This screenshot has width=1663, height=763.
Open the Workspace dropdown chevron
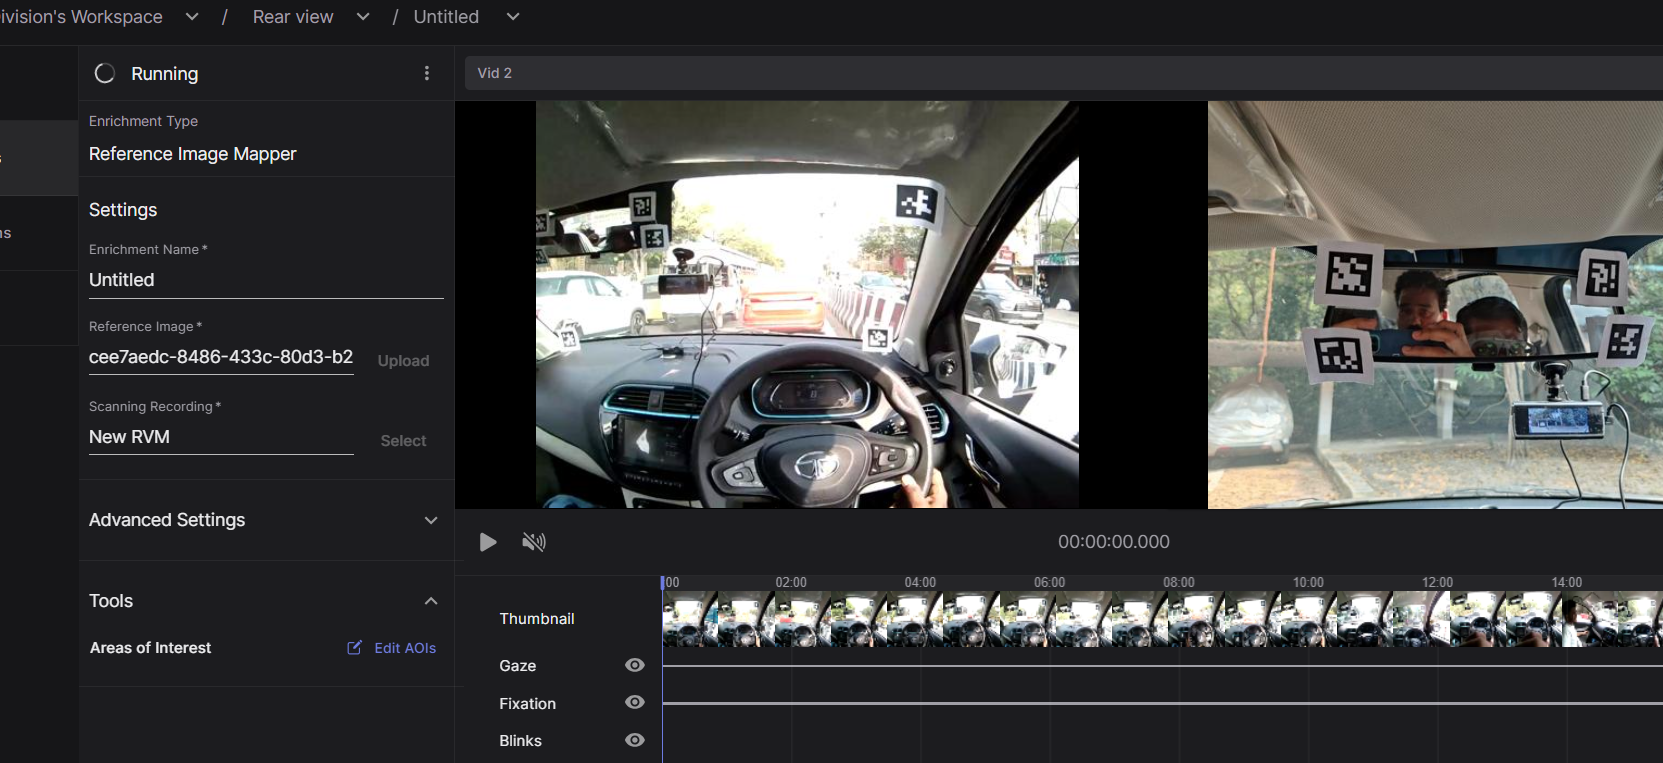click(192, 17)
